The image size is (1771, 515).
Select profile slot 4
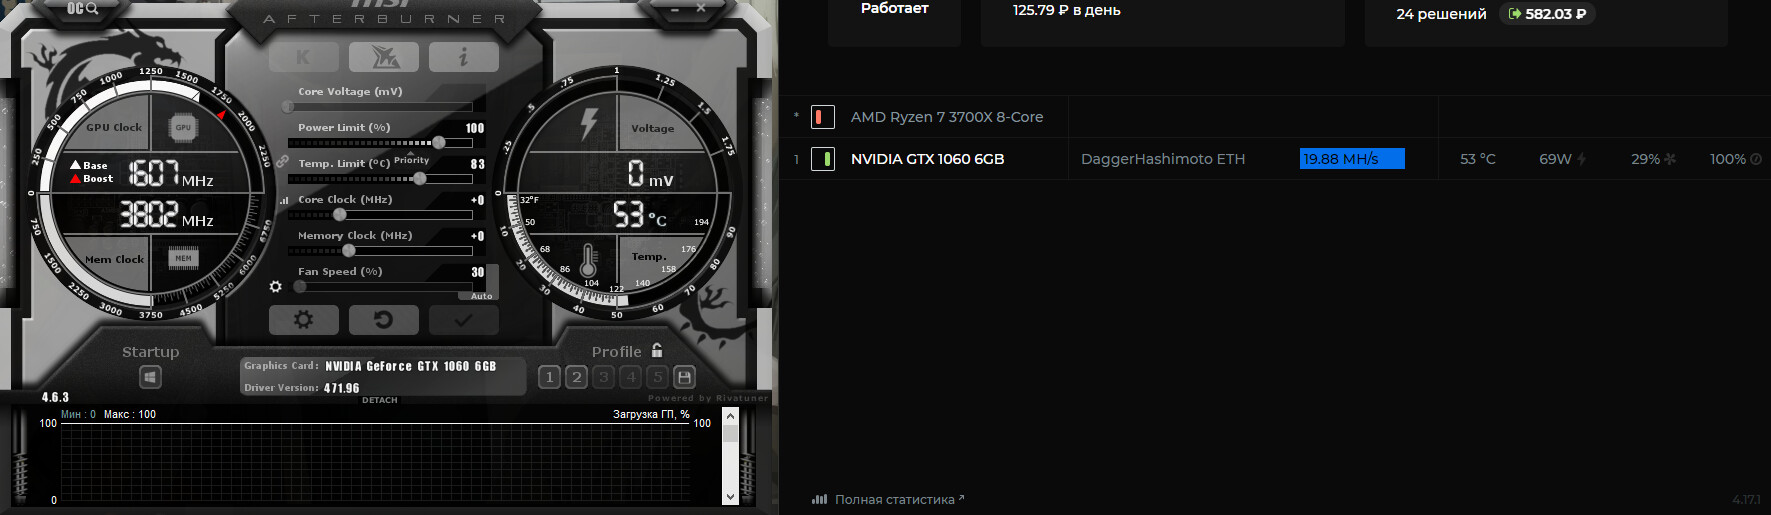pos(630,377)
